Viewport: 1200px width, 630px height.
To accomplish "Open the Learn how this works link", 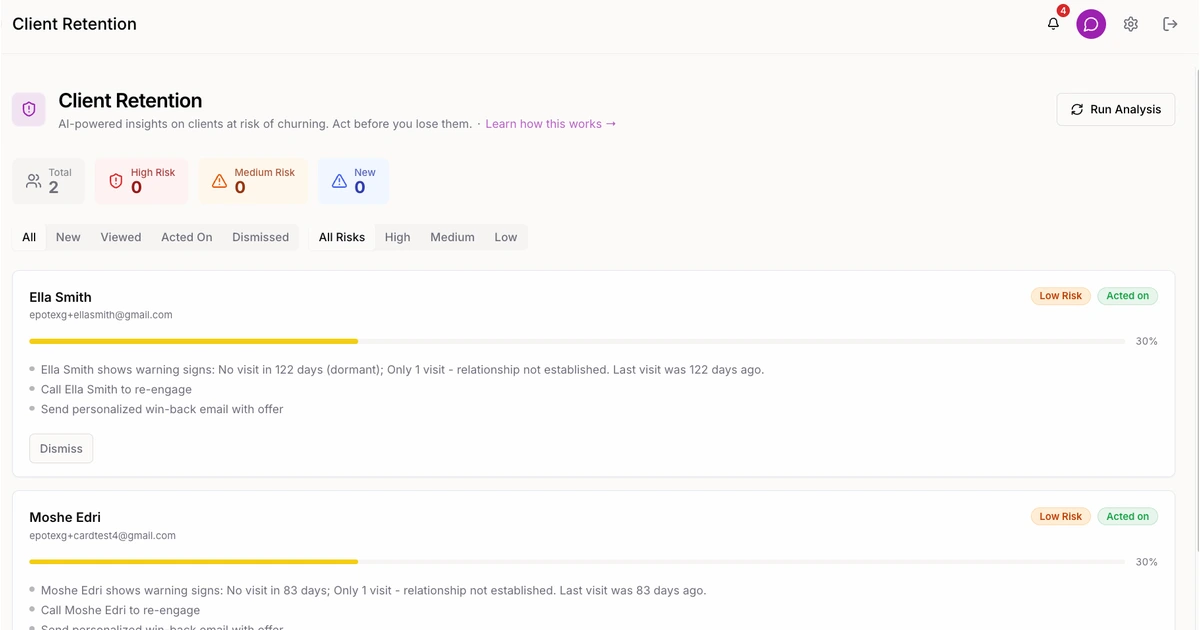I will point(550,124).
